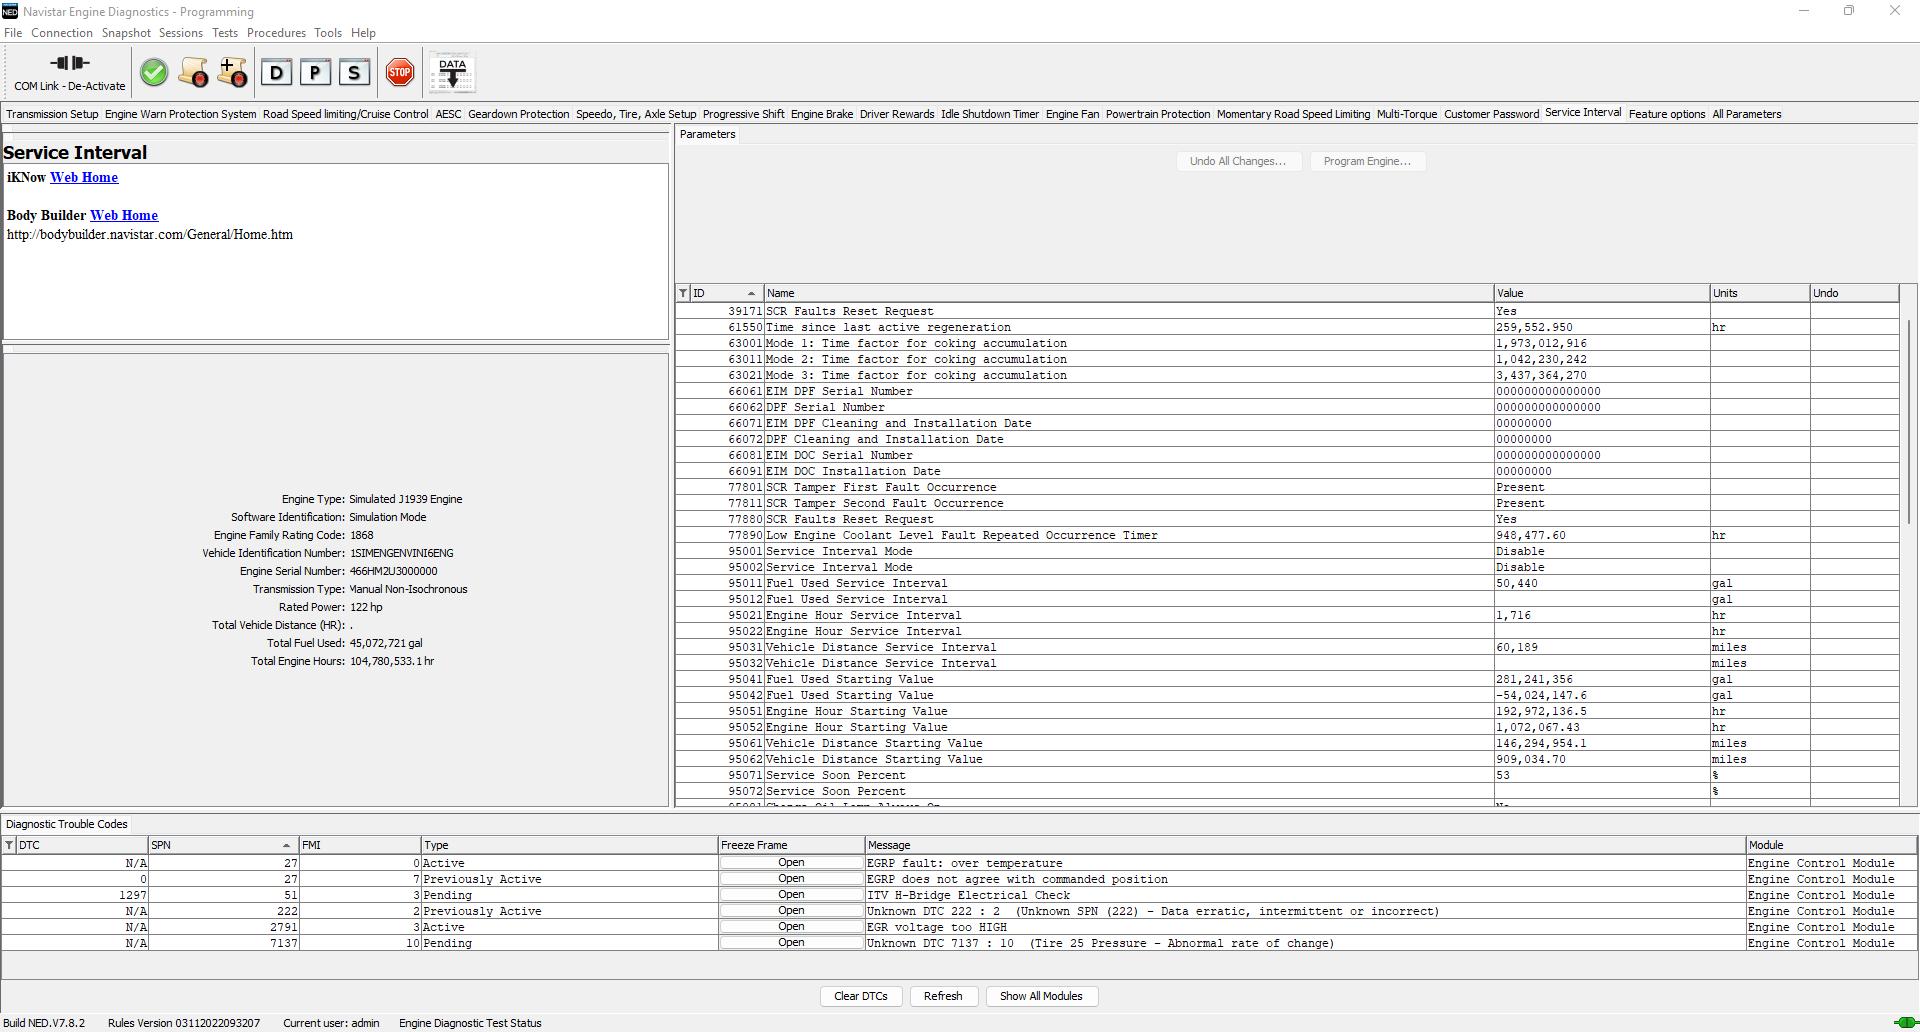
Task: Switch to the All Parameters tab
Action: click(x=1746, y=113)
